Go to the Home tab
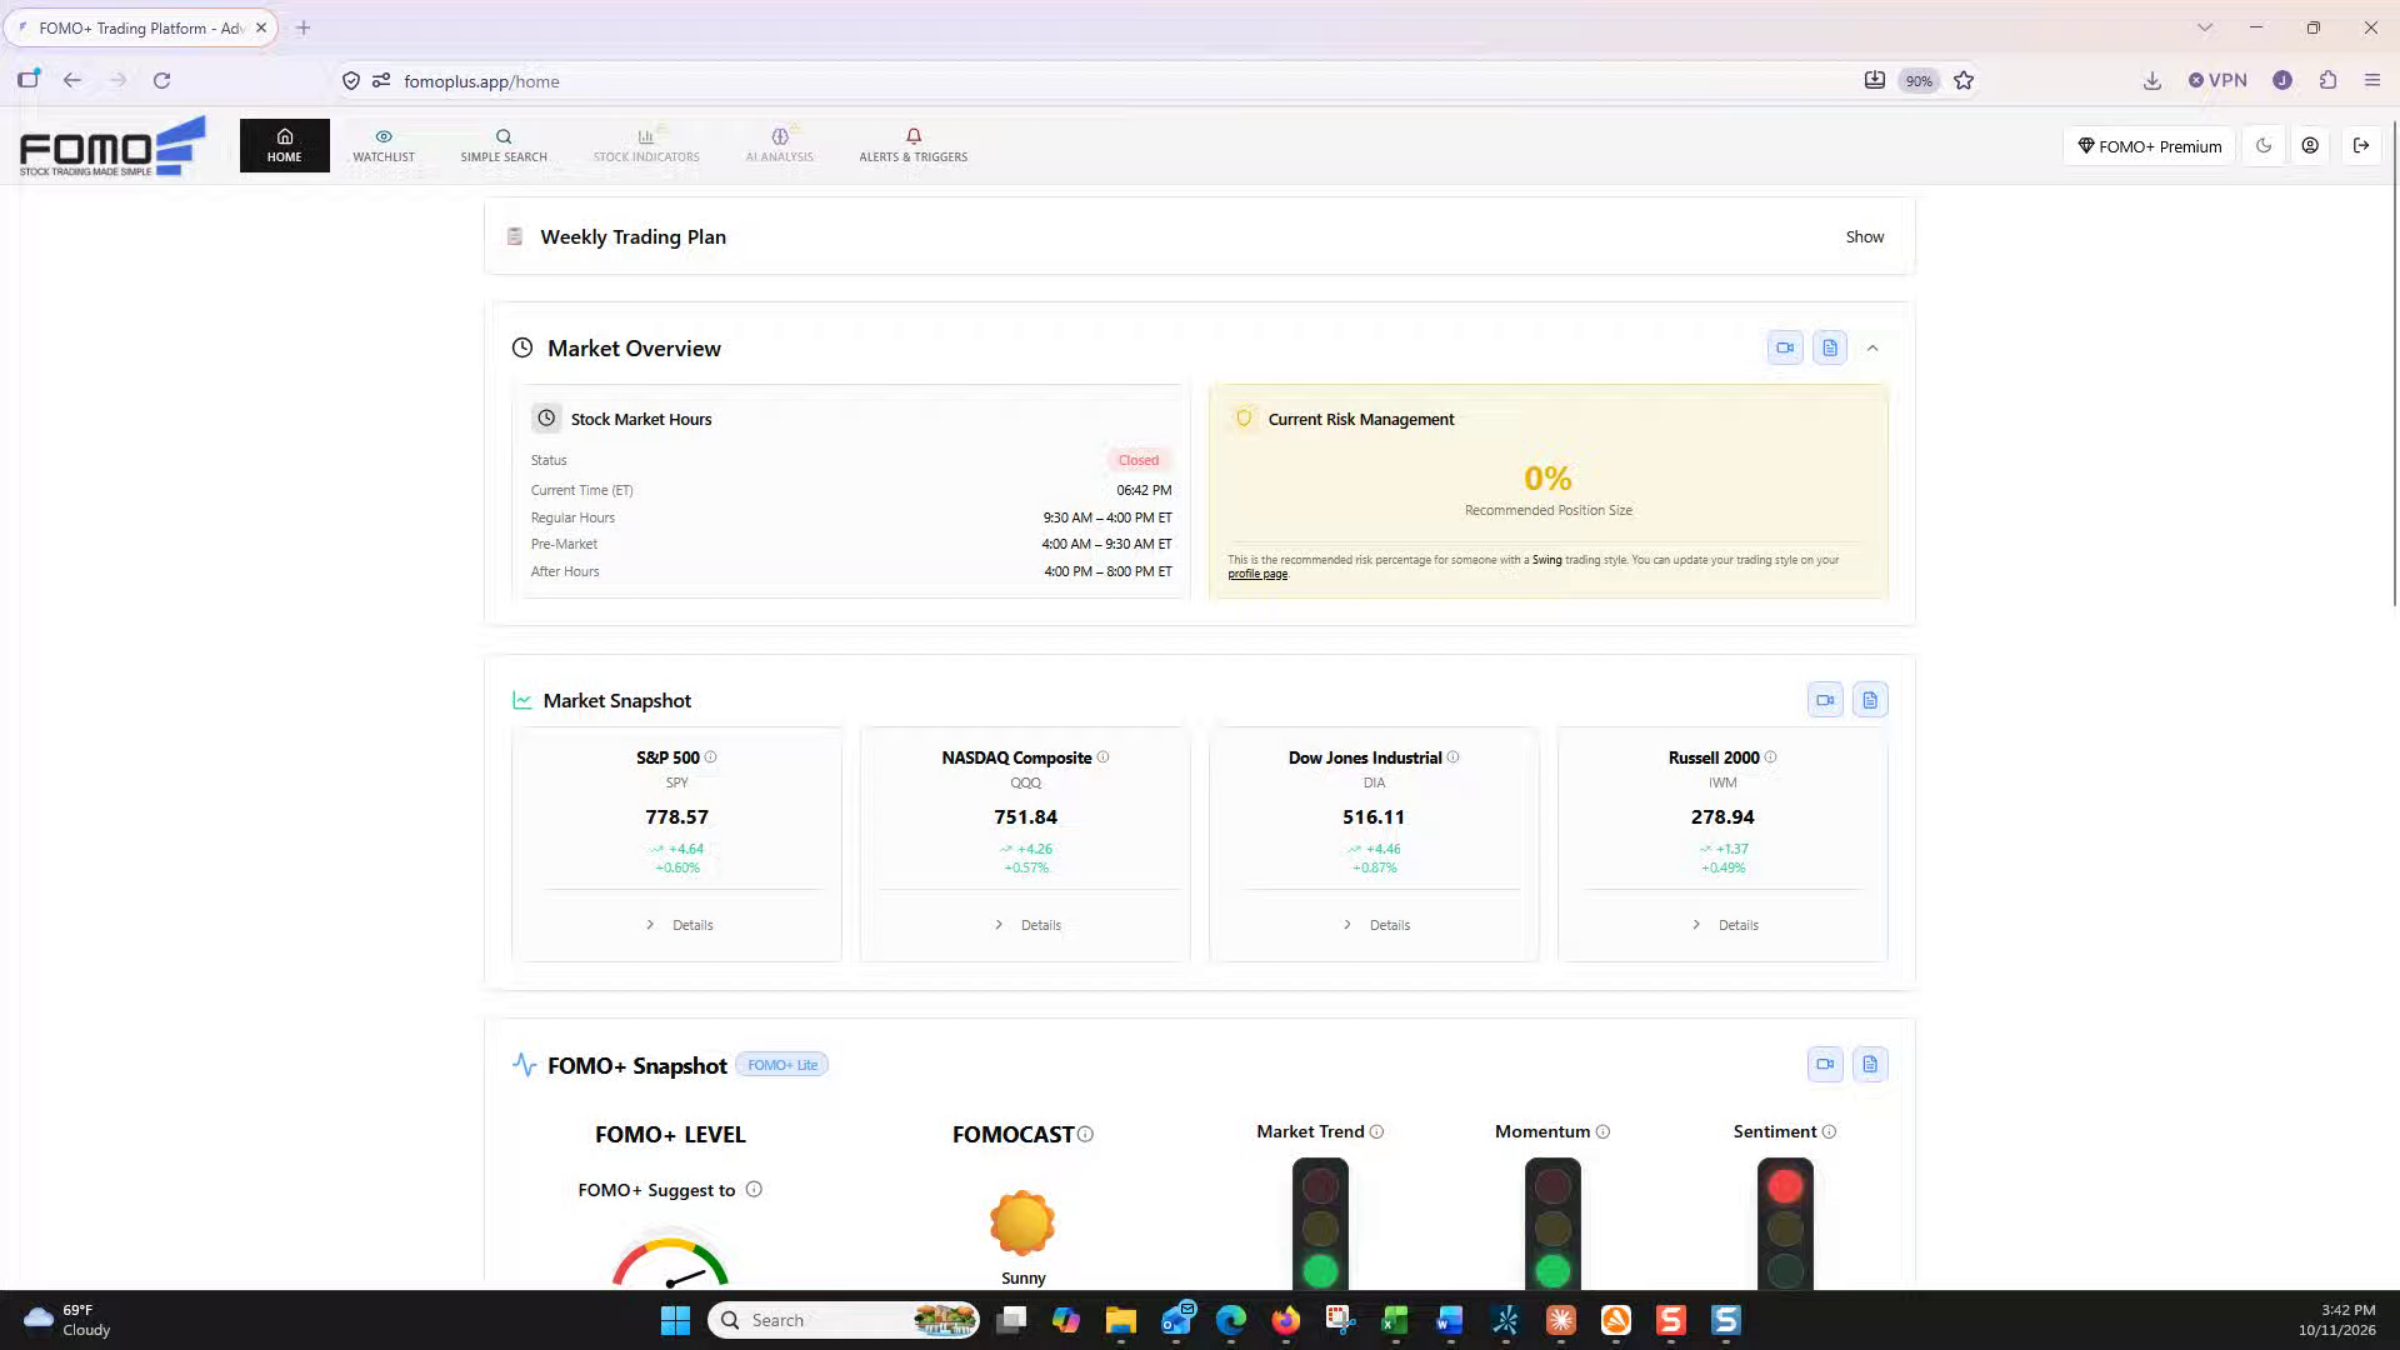Screen dimensions: 2400x1350 click(x=284, y=145)
